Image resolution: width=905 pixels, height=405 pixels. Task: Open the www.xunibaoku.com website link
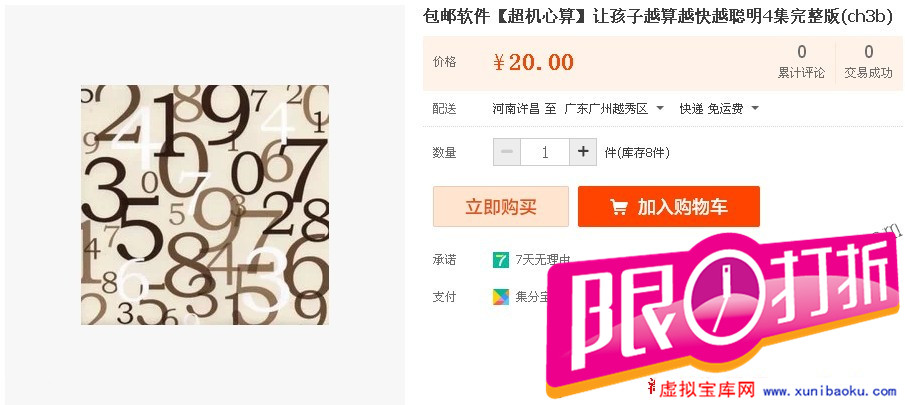click(x=830, y=392)
